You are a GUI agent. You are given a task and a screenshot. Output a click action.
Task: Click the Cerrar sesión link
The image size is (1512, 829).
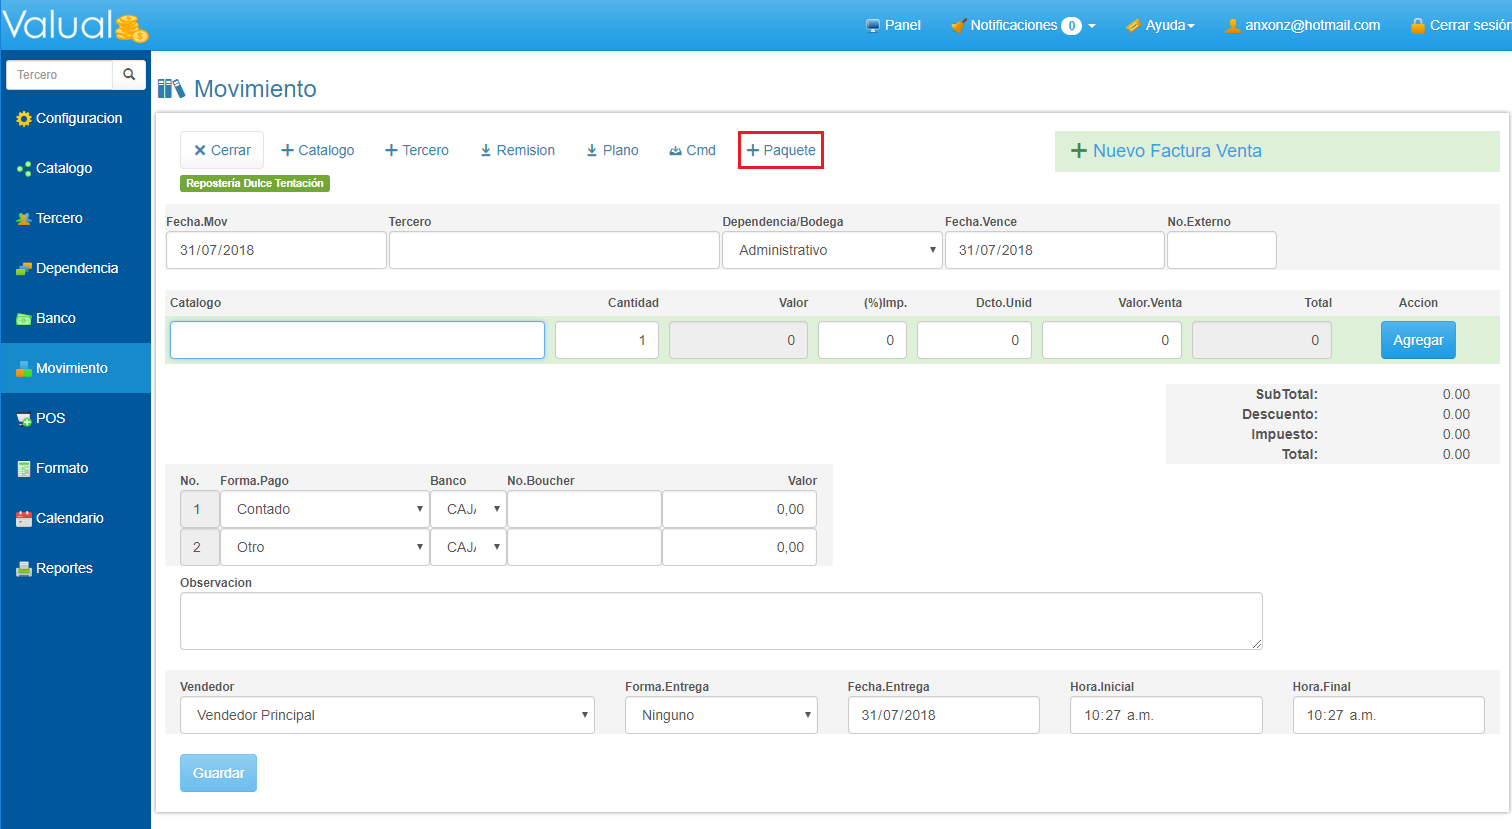click(1461, 25)
